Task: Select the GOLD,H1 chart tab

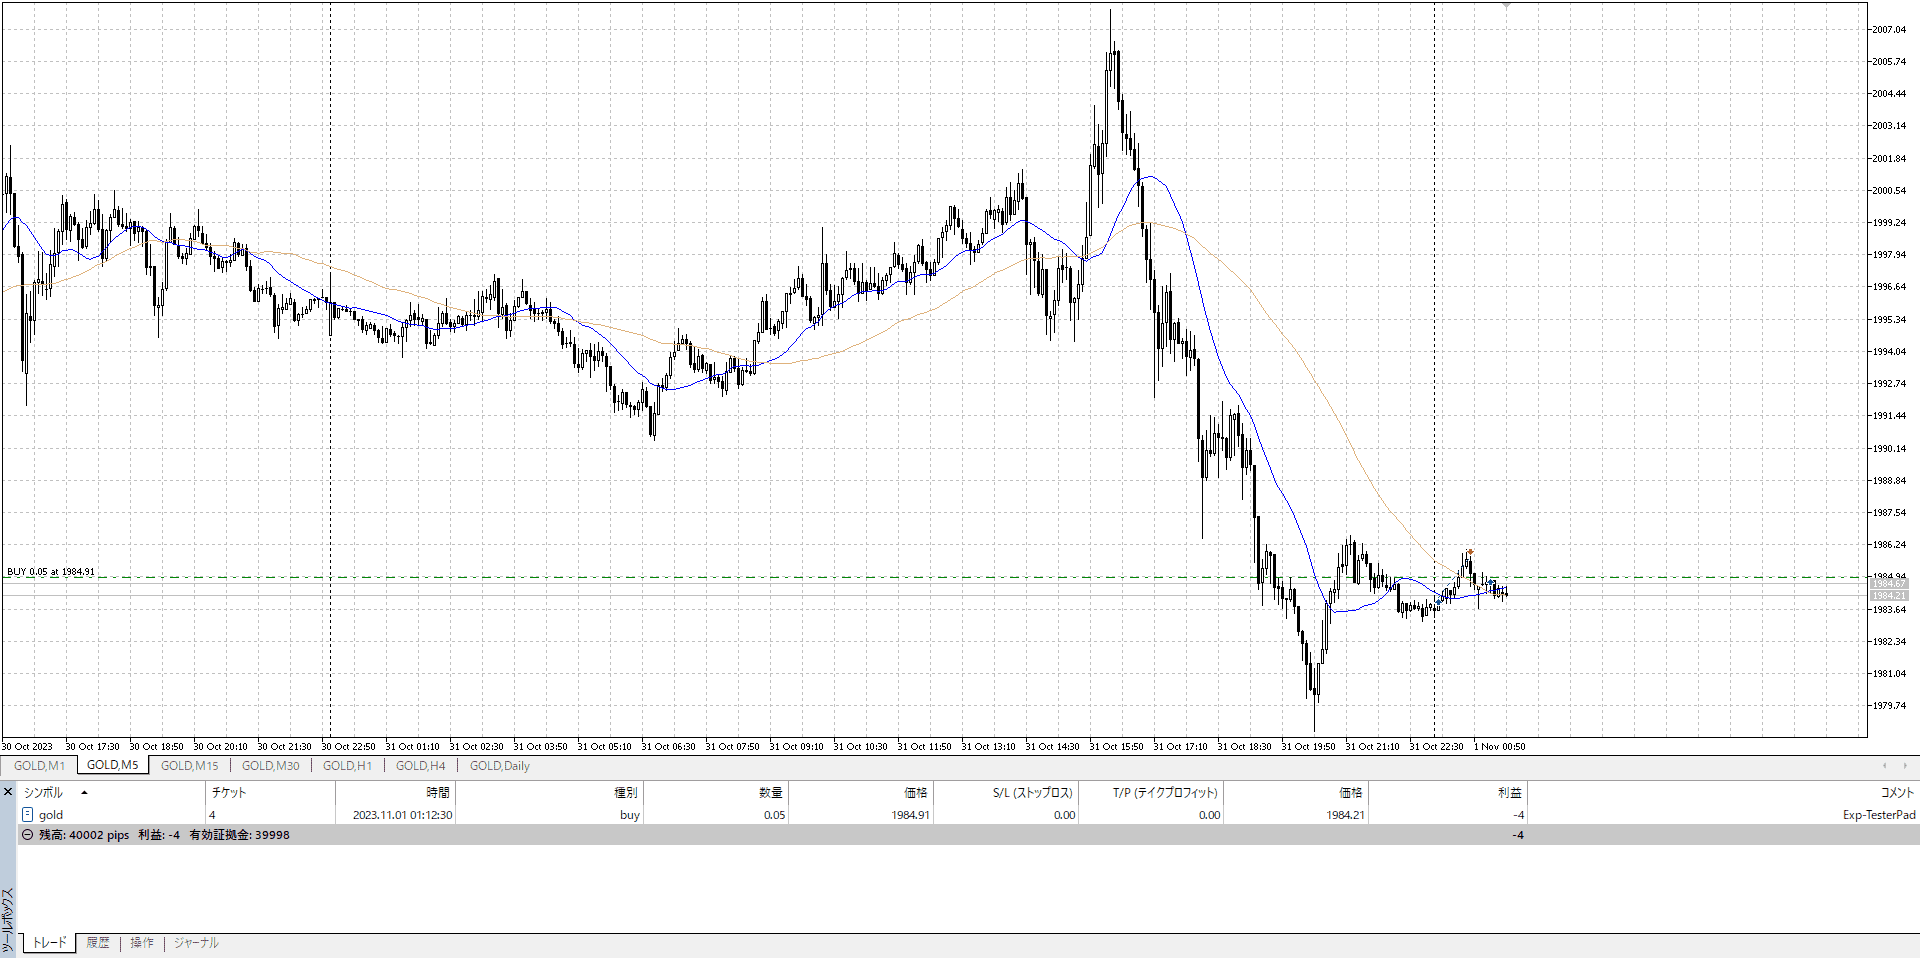Action: pos(347,766)
